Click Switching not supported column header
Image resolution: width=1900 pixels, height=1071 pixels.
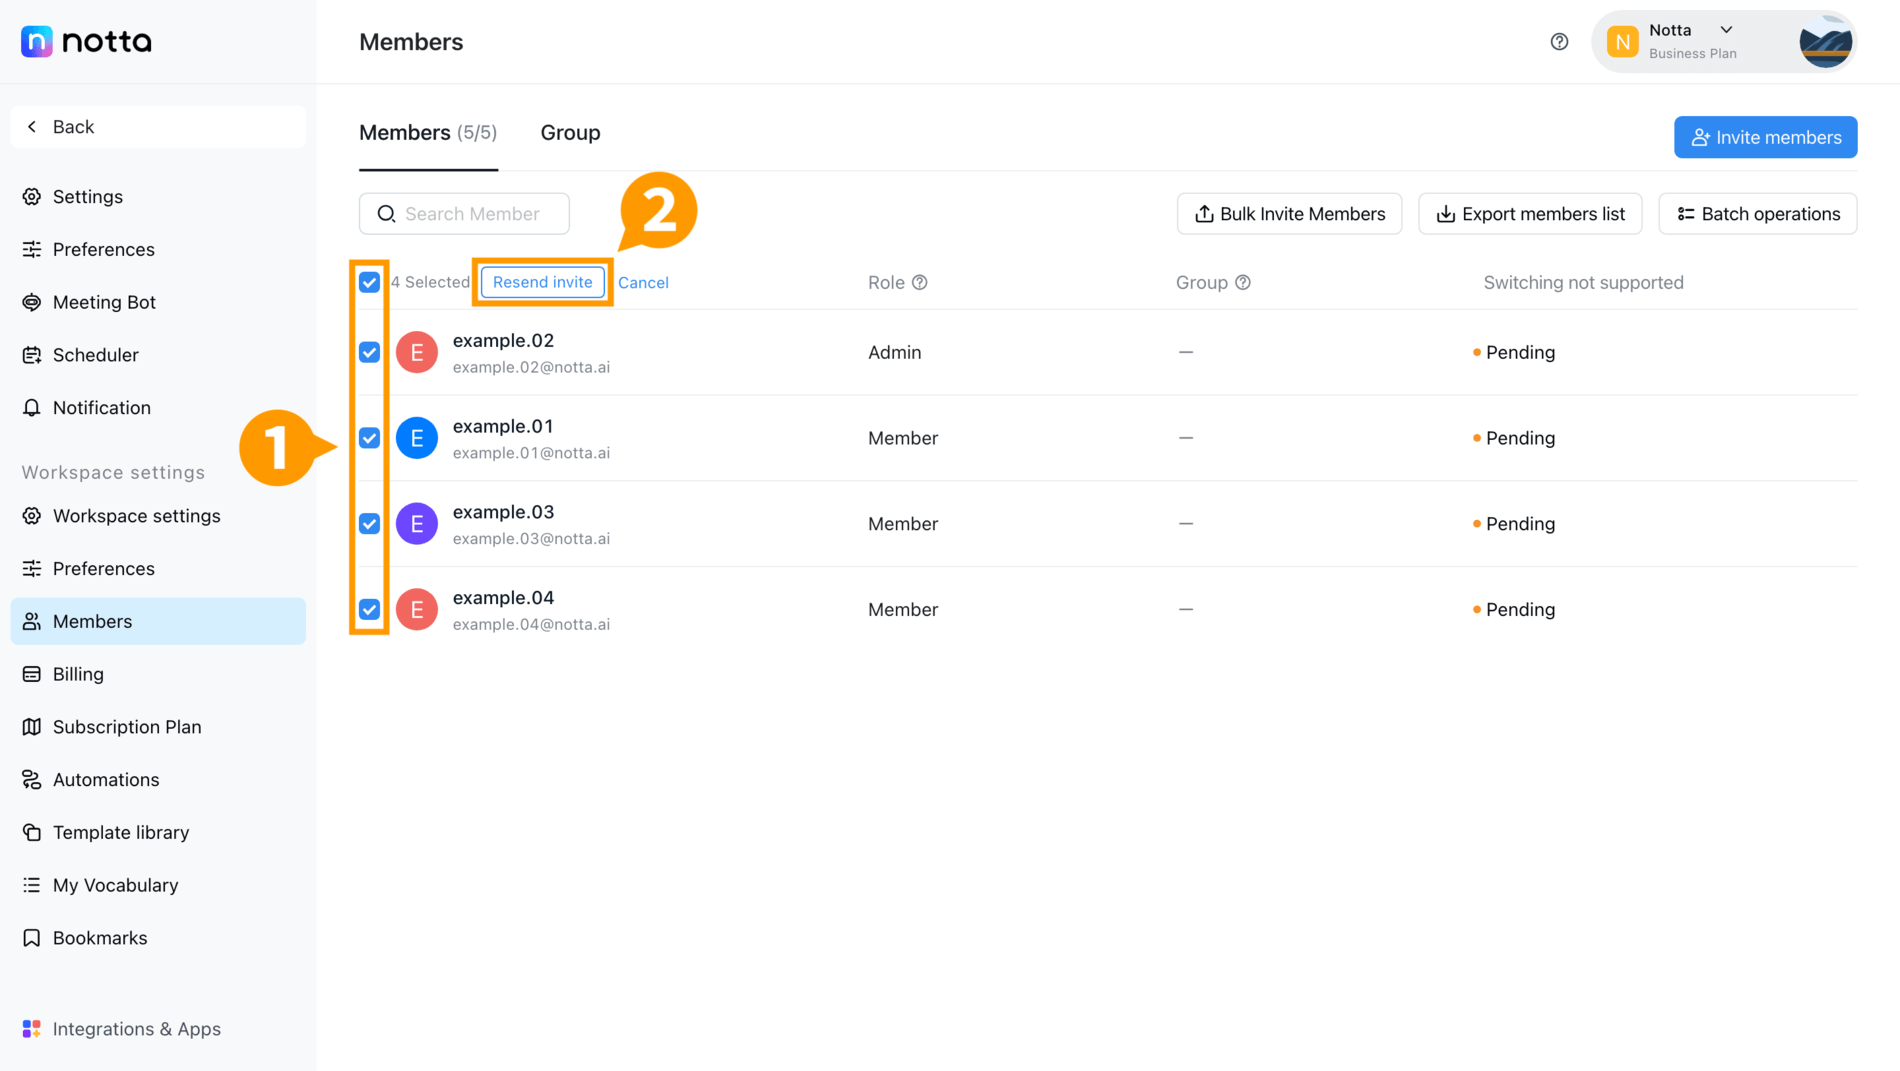(1583, 283)
